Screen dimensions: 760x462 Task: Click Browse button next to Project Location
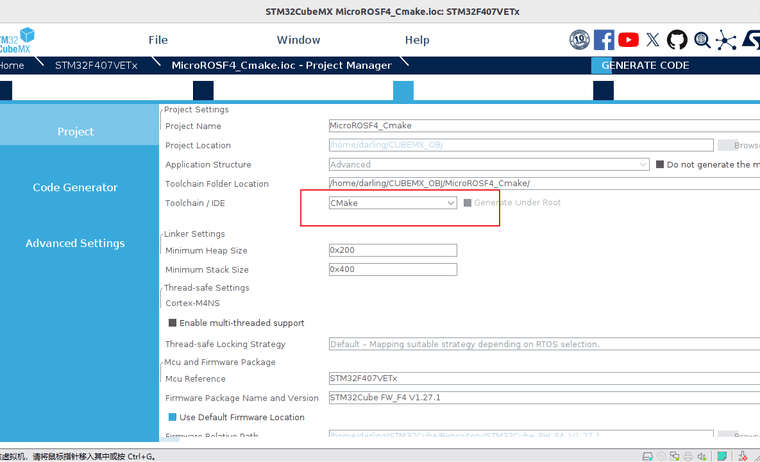click(x=739, y=145)
